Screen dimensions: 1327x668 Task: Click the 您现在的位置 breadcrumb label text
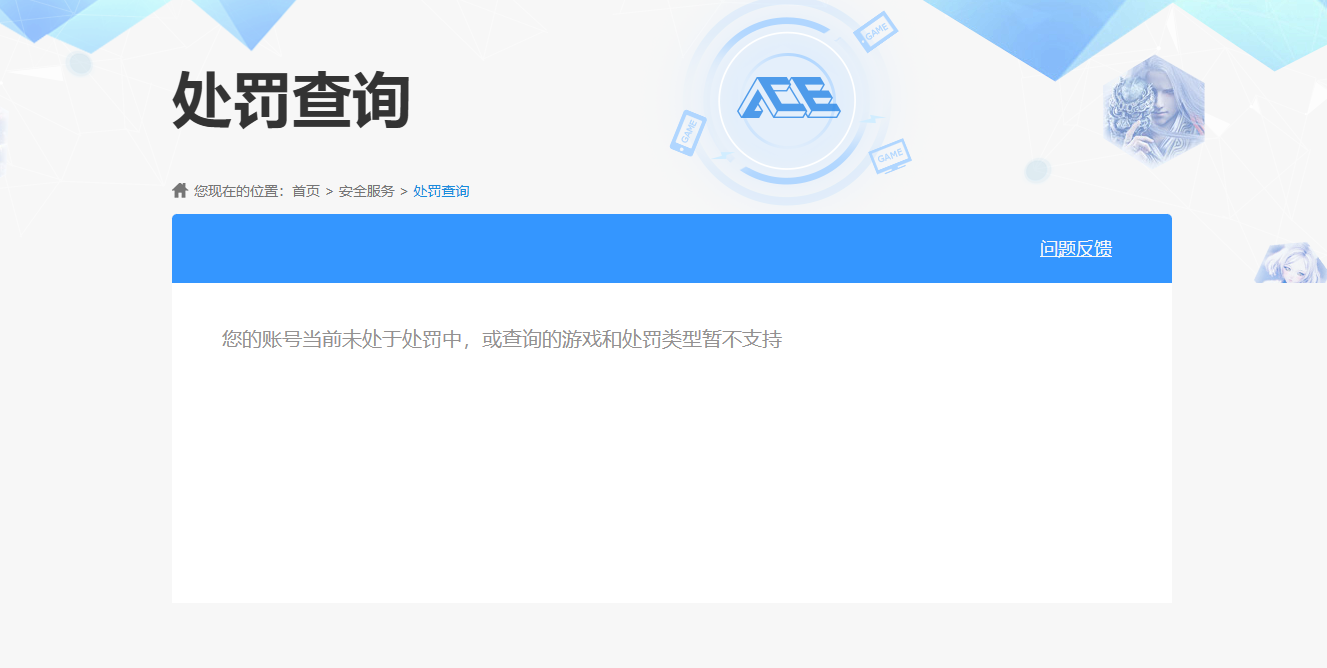[235, 190]
